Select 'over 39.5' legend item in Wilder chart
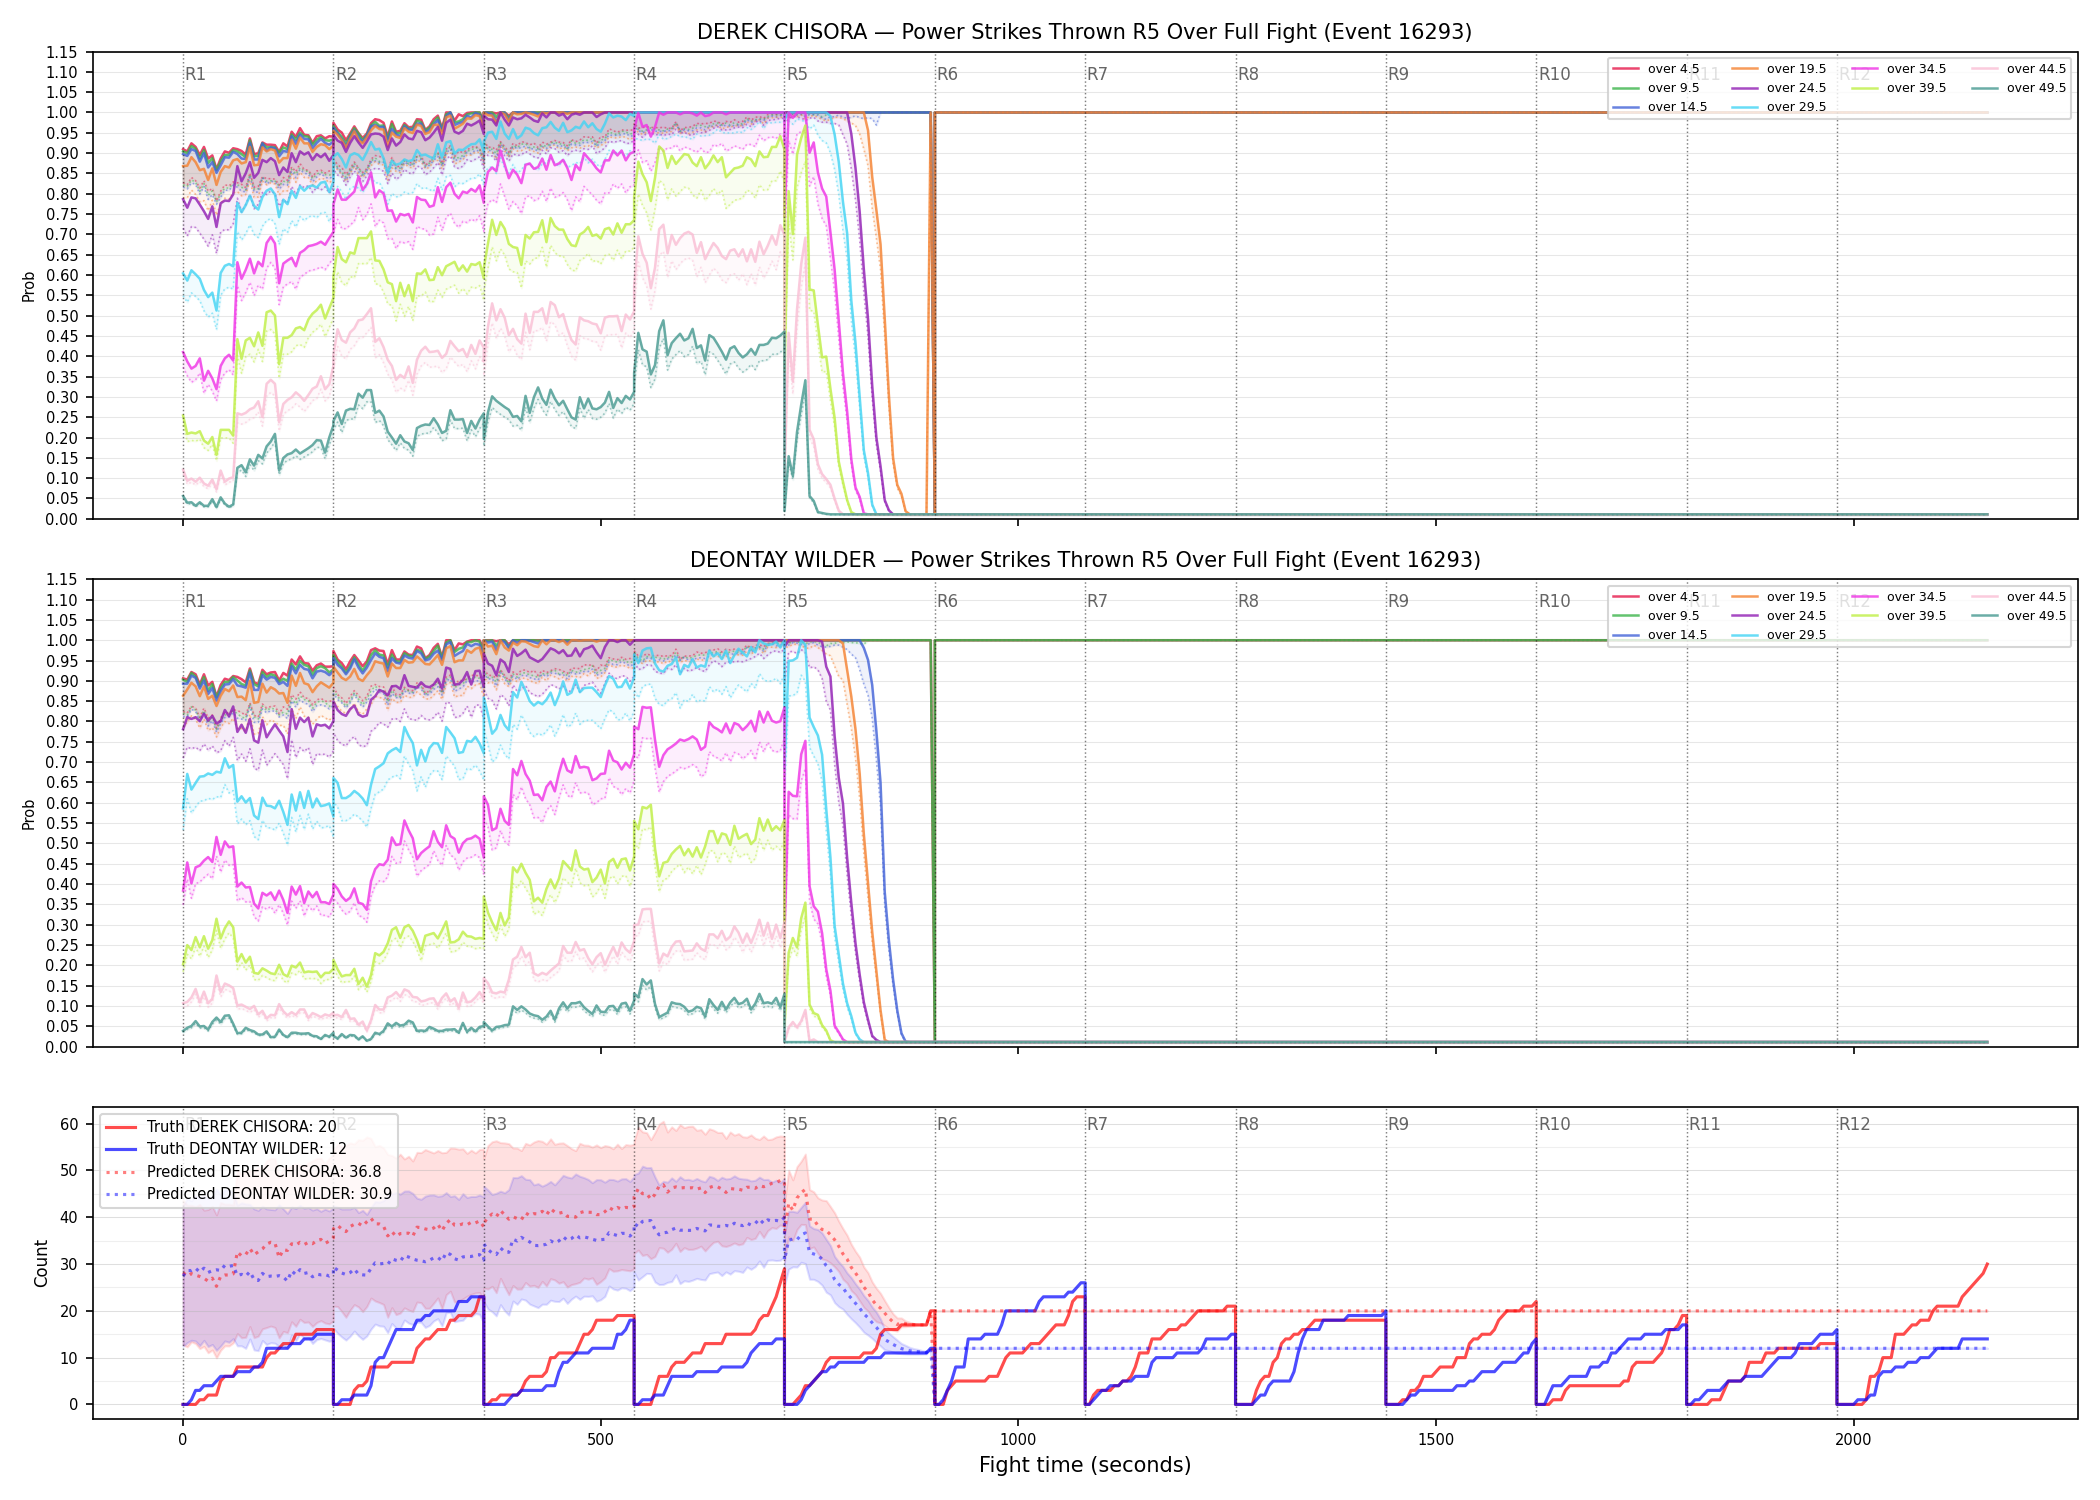2100x1500 pixels. click(1899, 616)
